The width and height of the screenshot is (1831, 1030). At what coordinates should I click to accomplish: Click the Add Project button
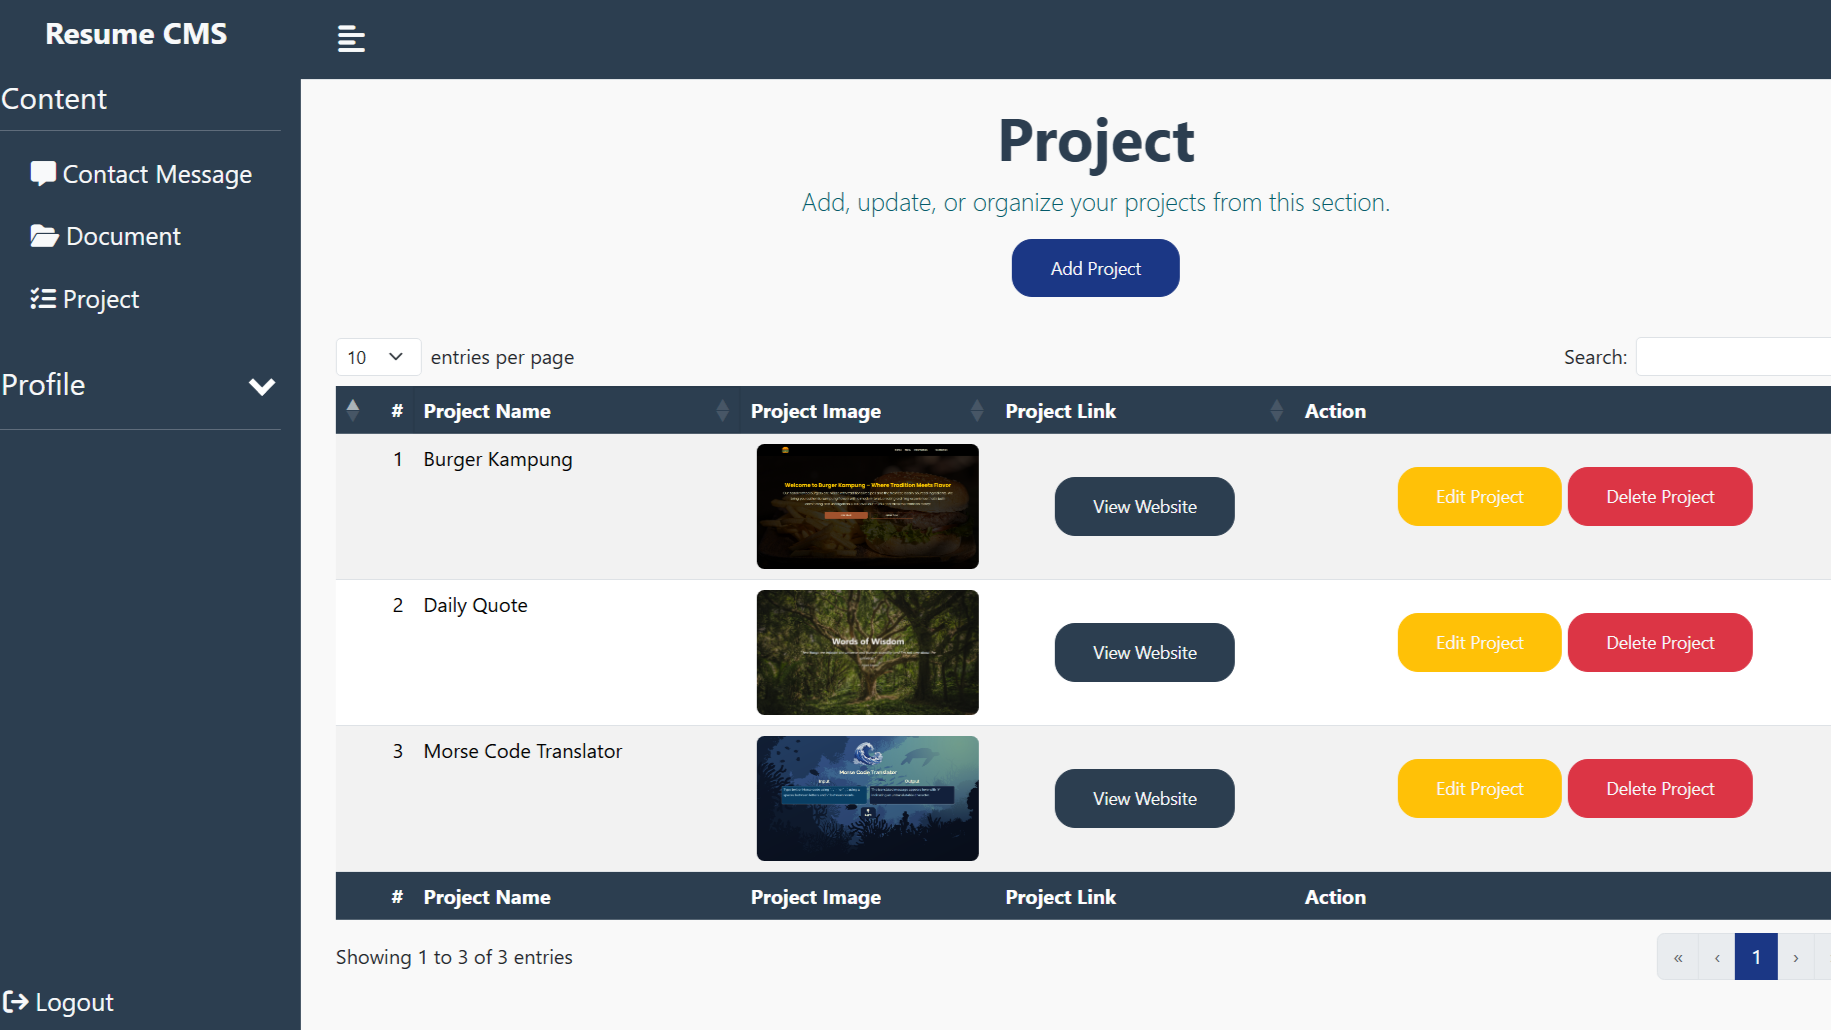tap(1095, 268)
